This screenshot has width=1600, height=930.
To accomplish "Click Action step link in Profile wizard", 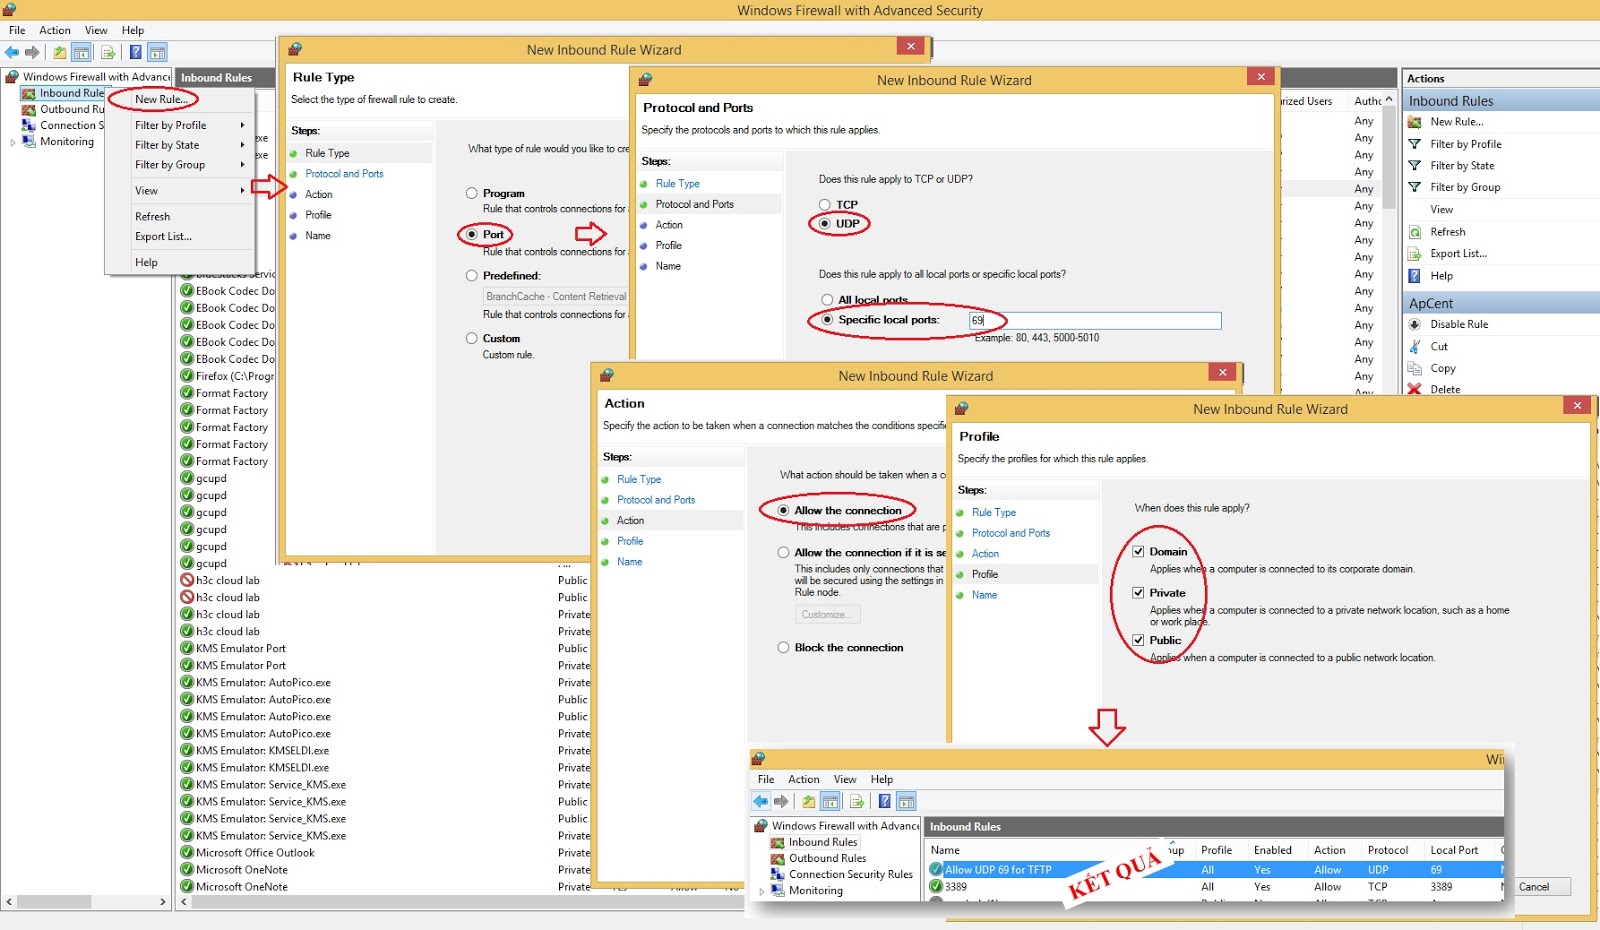I will [985, 553].
